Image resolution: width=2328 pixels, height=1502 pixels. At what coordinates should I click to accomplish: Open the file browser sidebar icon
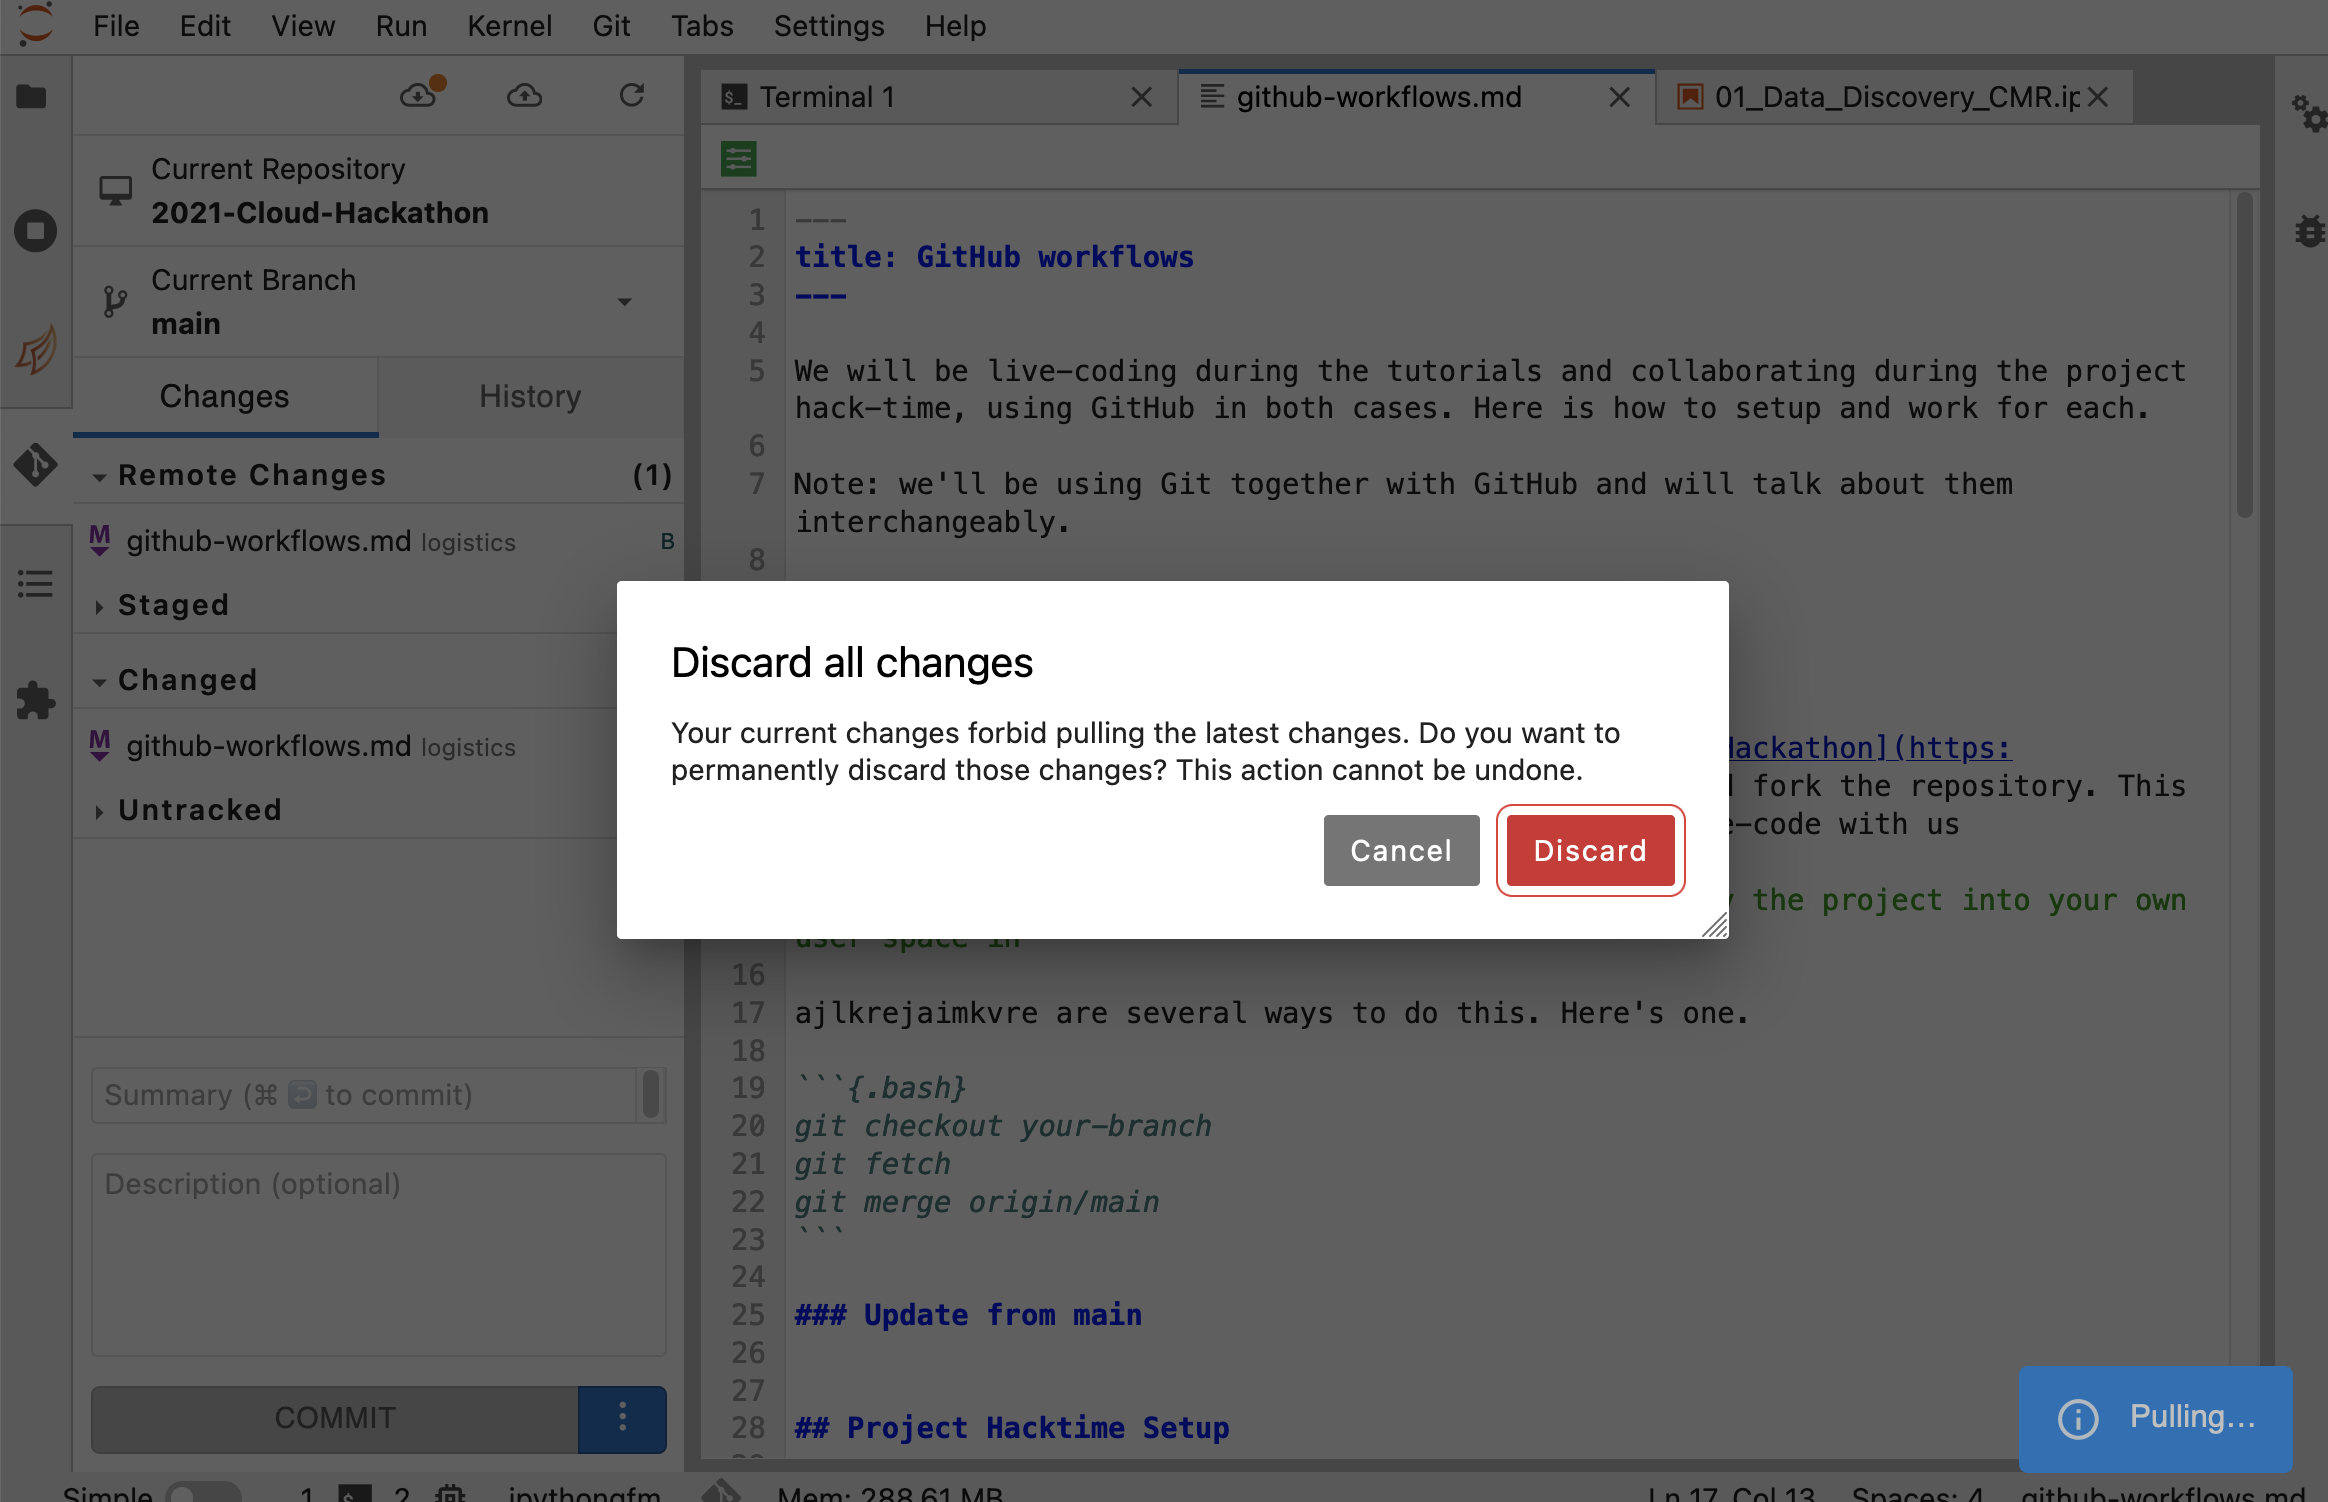(x=32, y=97)
